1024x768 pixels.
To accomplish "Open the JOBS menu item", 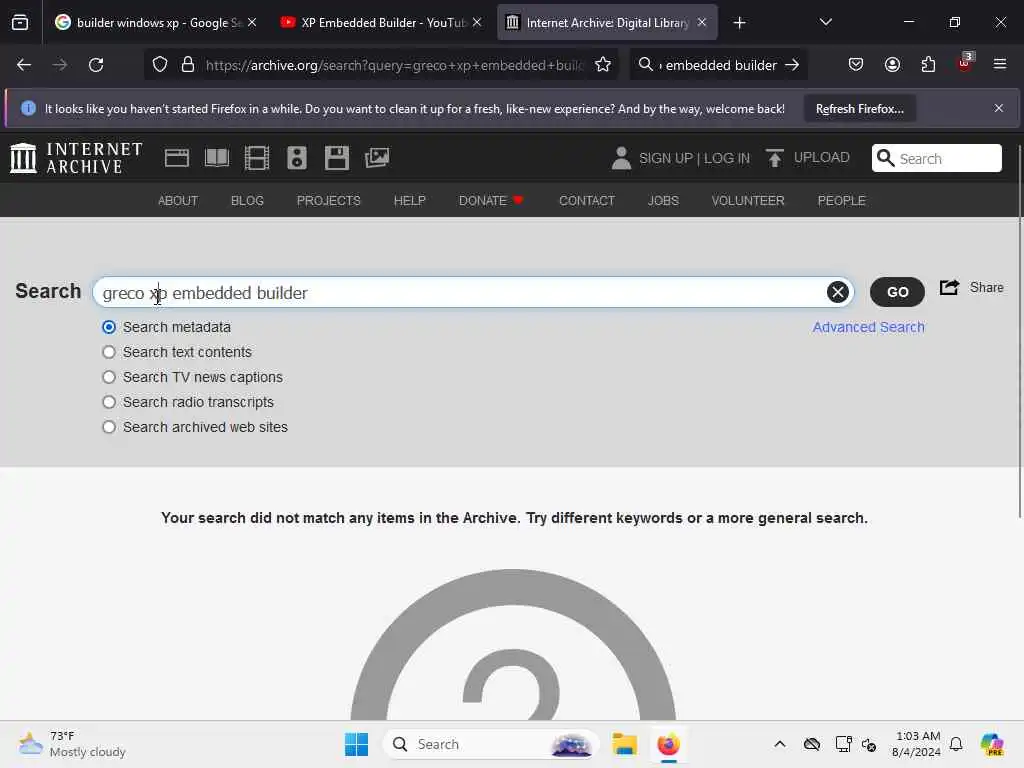I will (x=663, y=200).
